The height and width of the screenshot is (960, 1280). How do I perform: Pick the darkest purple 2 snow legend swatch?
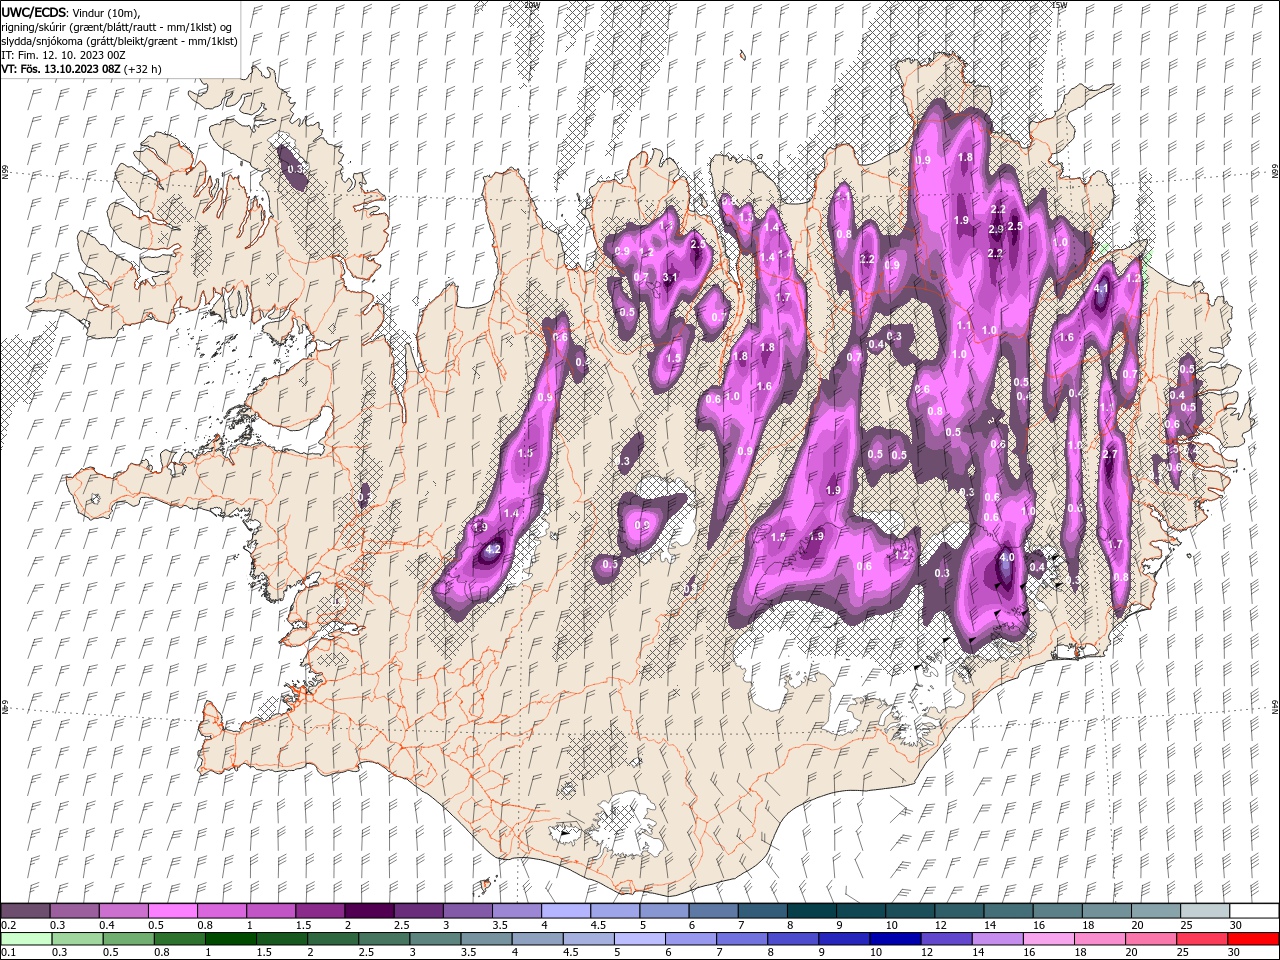pyautogui.click(x=369, y=911)
